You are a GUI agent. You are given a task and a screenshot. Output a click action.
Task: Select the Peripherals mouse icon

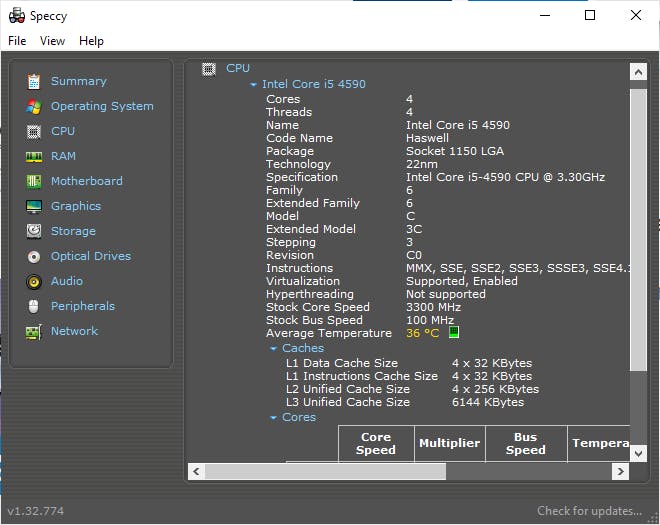tap(34, 307)
